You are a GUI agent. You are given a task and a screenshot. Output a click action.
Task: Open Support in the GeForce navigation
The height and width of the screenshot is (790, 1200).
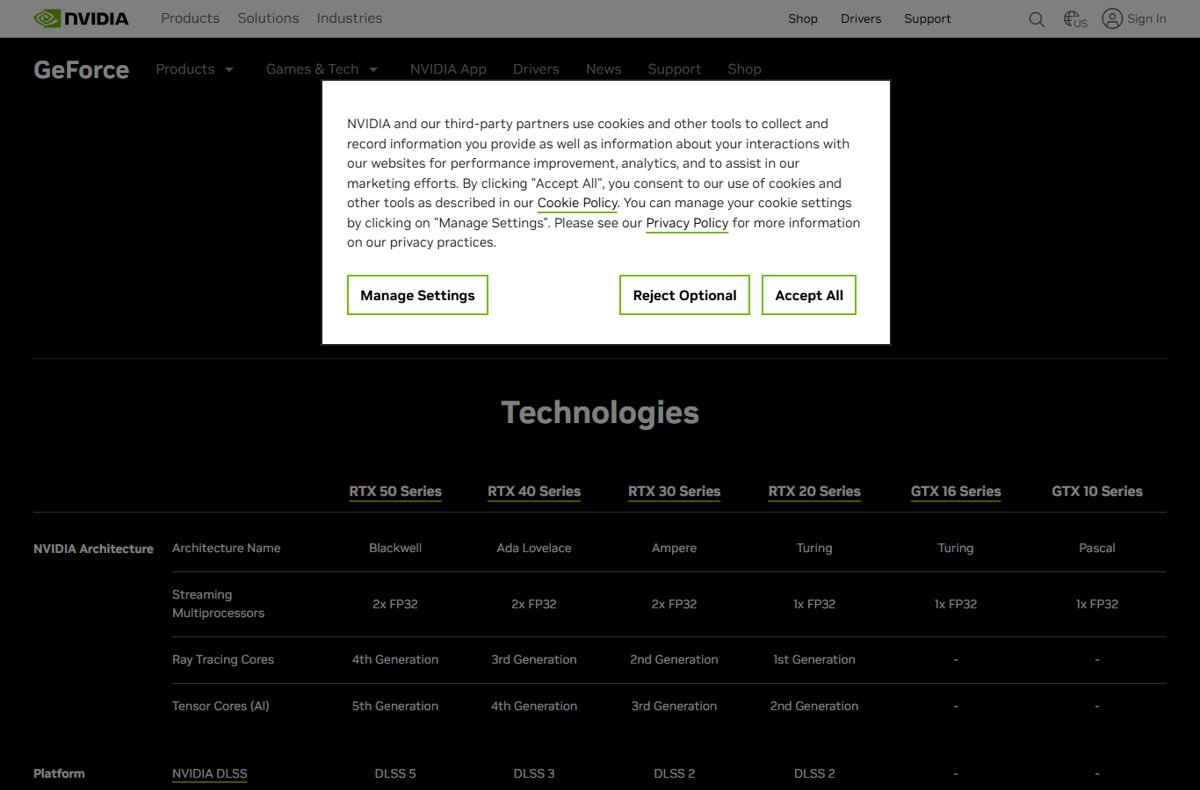(x=674, y=69)
